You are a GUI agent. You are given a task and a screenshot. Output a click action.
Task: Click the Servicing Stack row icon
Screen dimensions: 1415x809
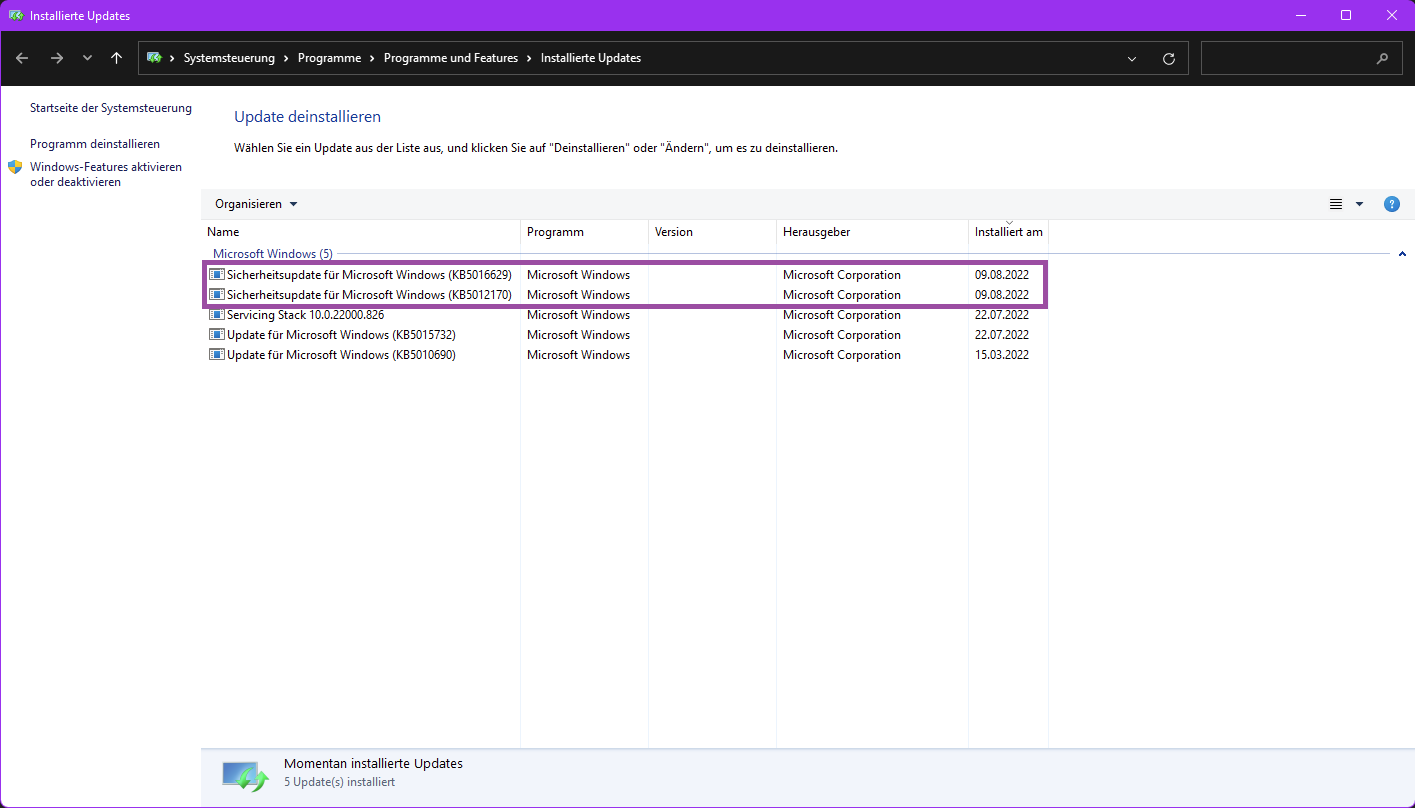[216, 315]
